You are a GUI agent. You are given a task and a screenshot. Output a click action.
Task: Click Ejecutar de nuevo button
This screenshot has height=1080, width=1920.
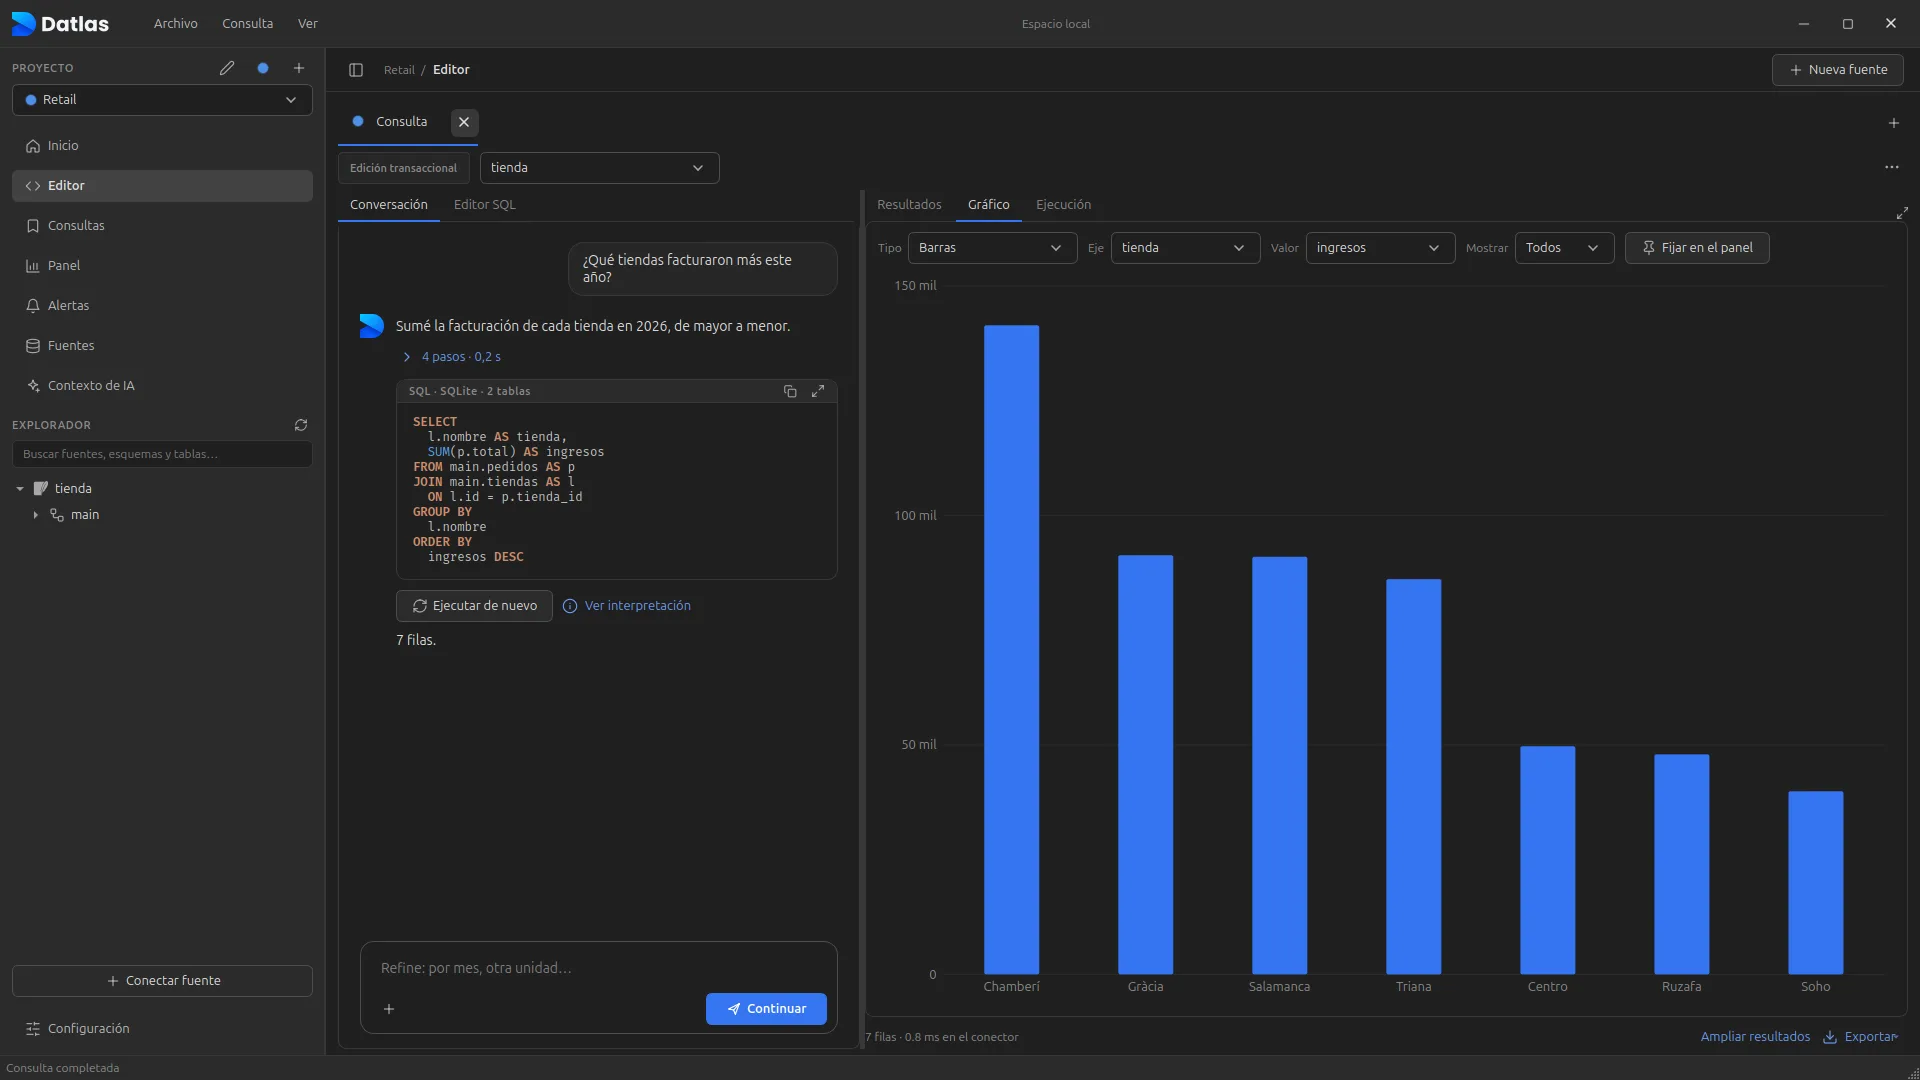pos(474,606)
